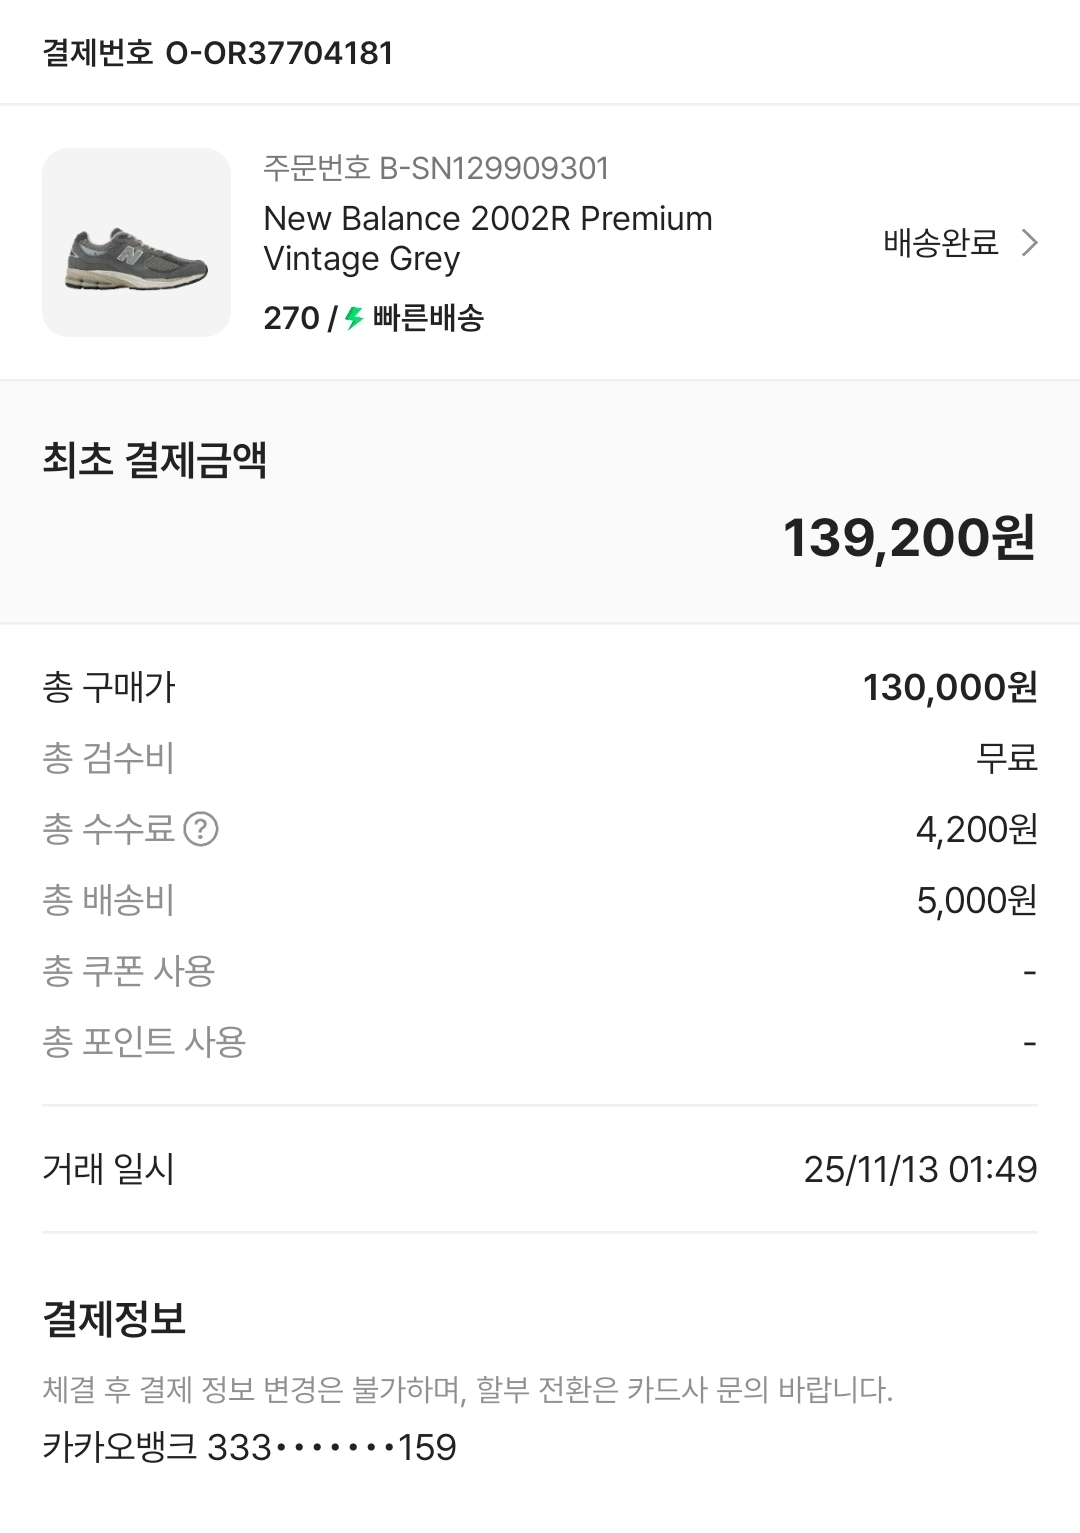Tap the 4,200원 fee amount
The height and width of the screenshot is (1533, 1080).
click(976, 829)
